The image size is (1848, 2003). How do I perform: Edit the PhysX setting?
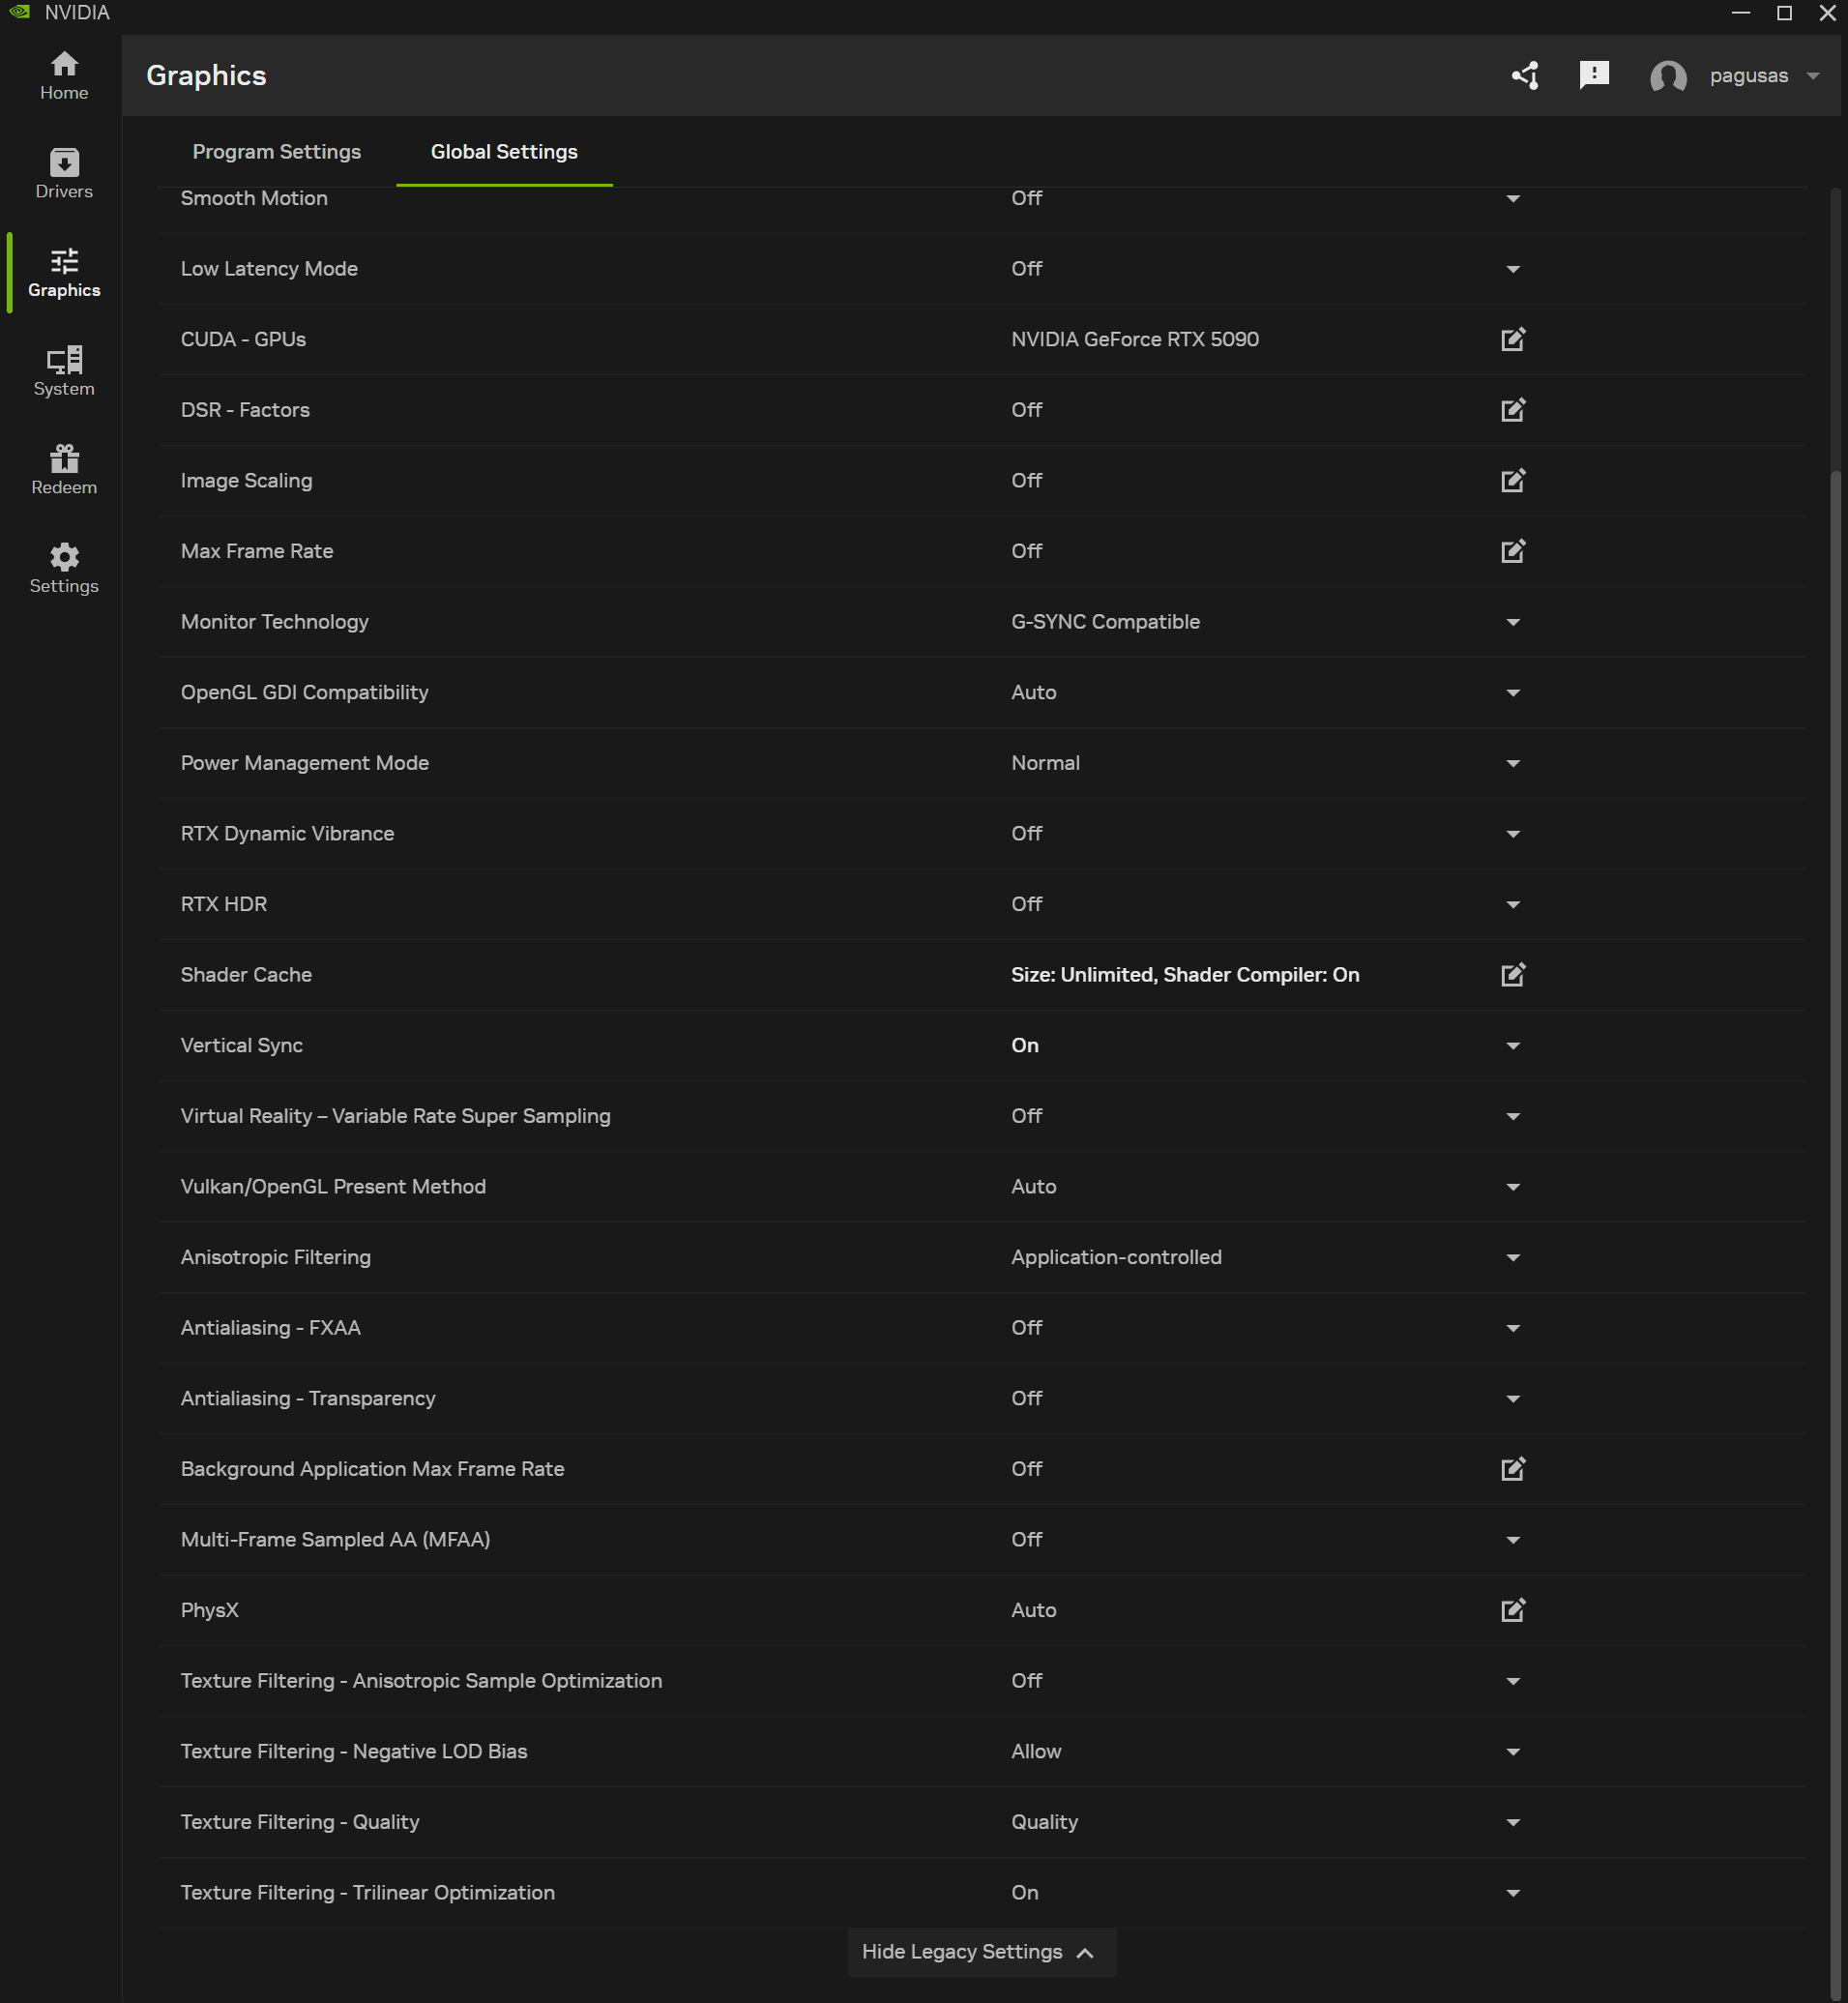(1513, 1610)
